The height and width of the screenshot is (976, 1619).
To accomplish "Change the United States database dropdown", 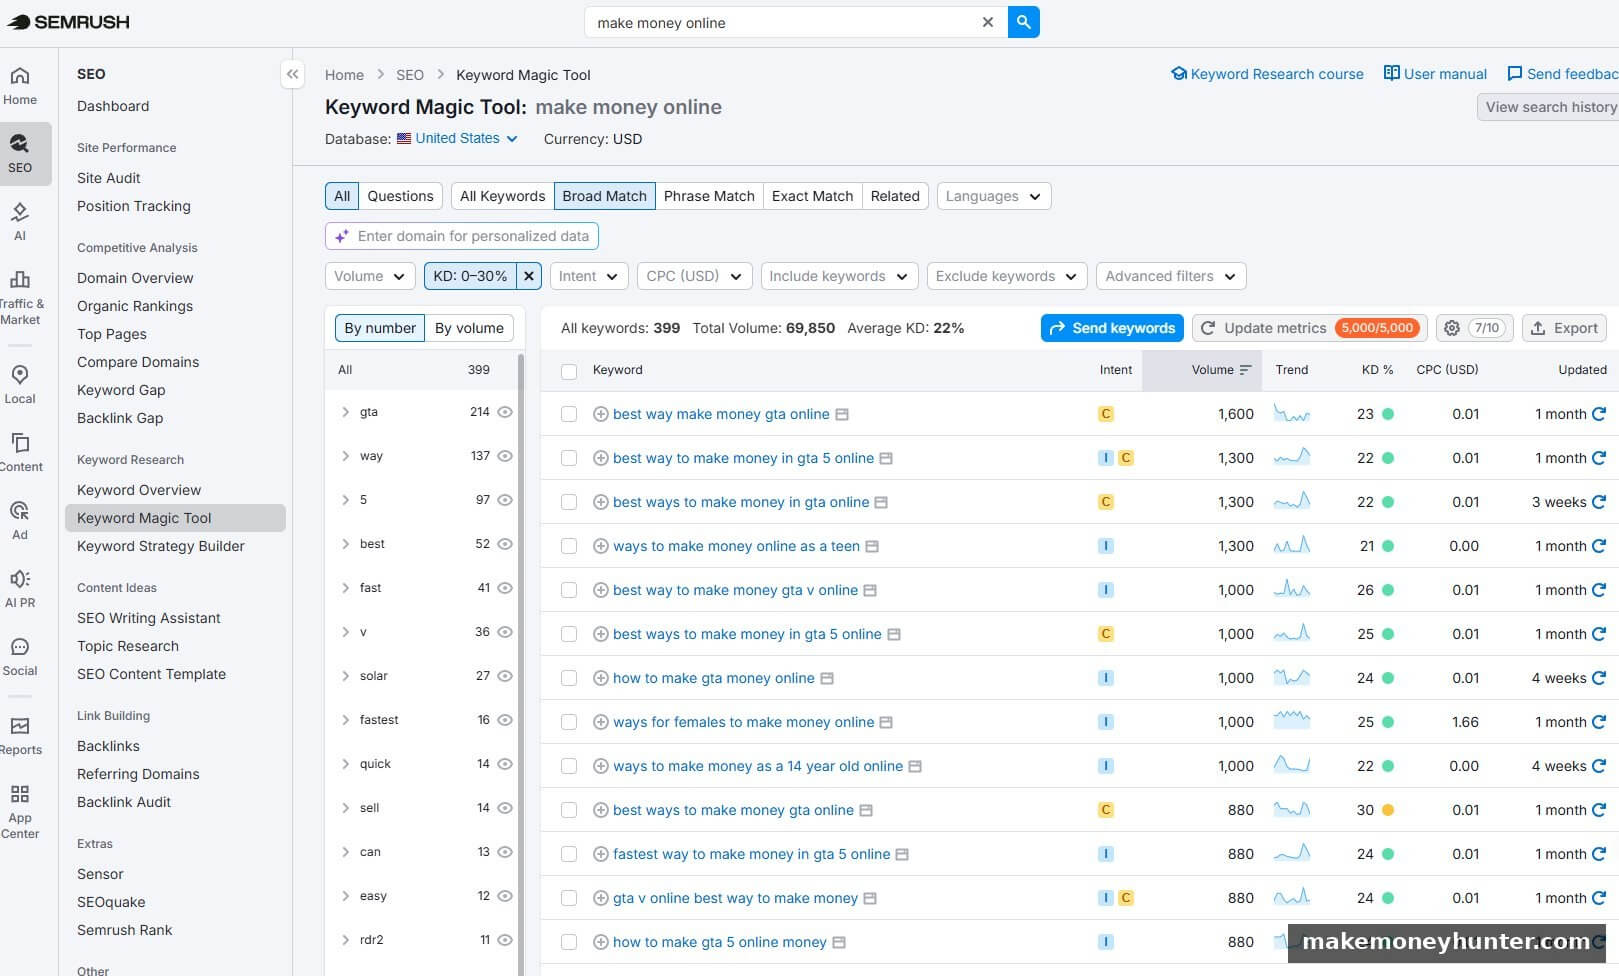I will pyautogui.click(x=458, y=138).
